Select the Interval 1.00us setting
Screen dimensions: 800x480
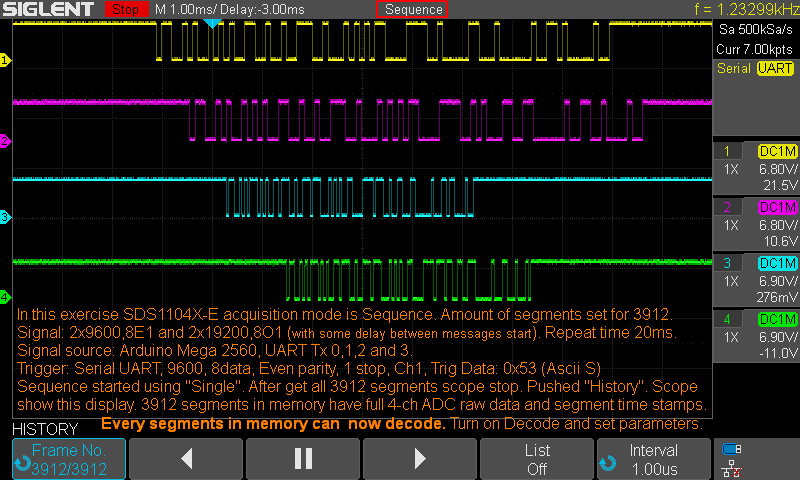point(654,459)
